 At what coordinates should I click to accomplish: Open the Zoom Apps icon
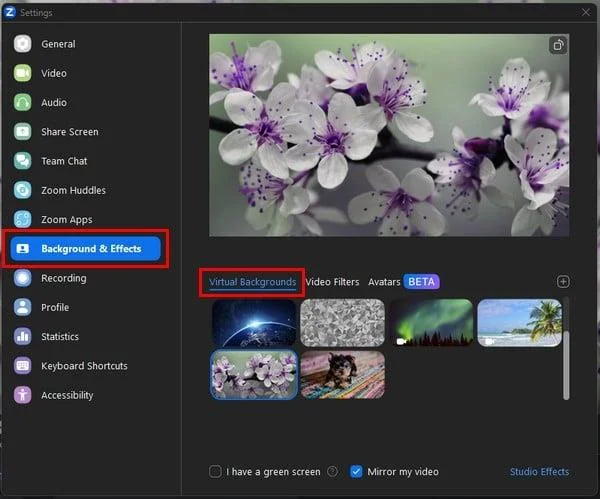coord(23,219)
